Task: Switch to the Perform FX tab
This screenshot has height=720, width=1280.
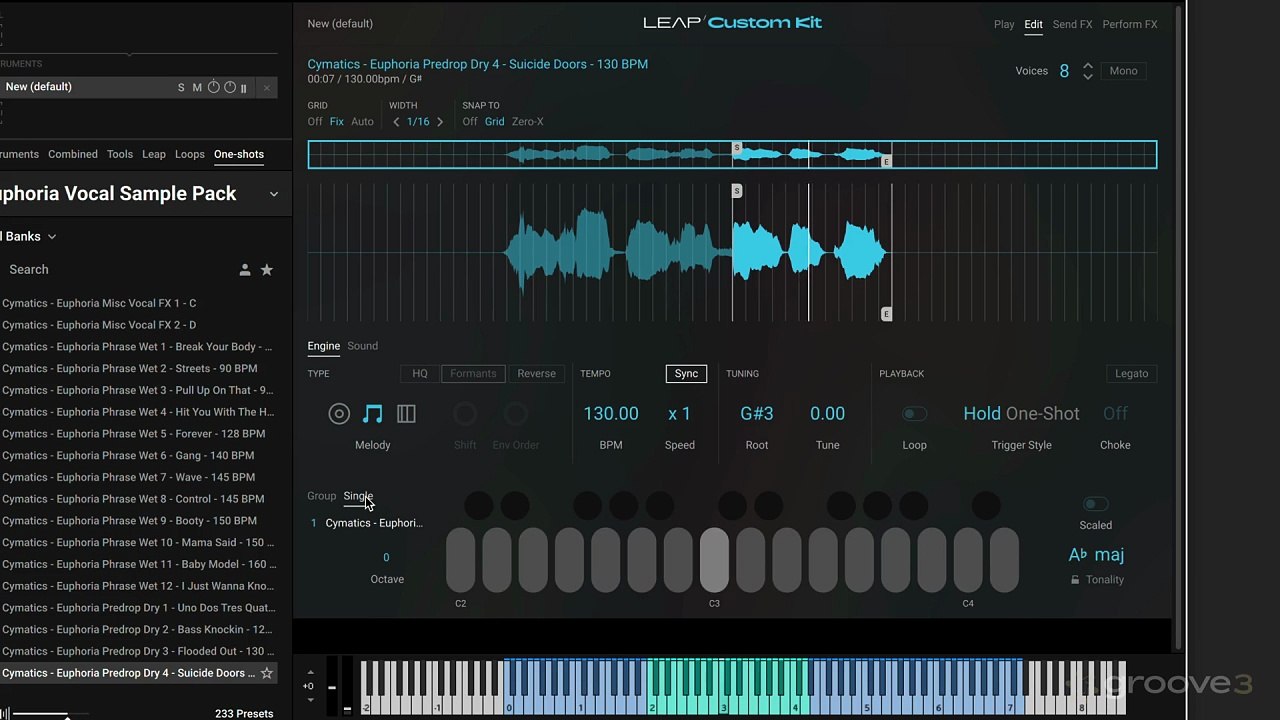Action: 1130,25
